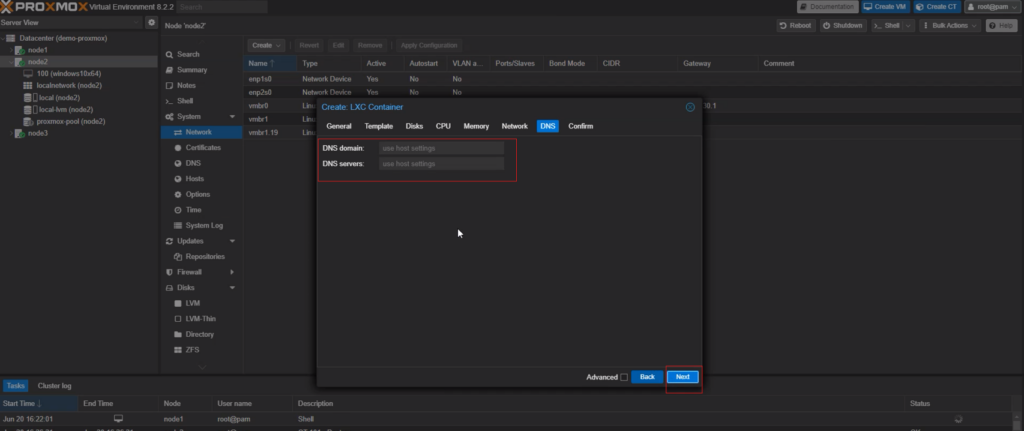Switch to Confirm tab in wizard
This screenshot has height=431, width=1024.
point(581,126)
